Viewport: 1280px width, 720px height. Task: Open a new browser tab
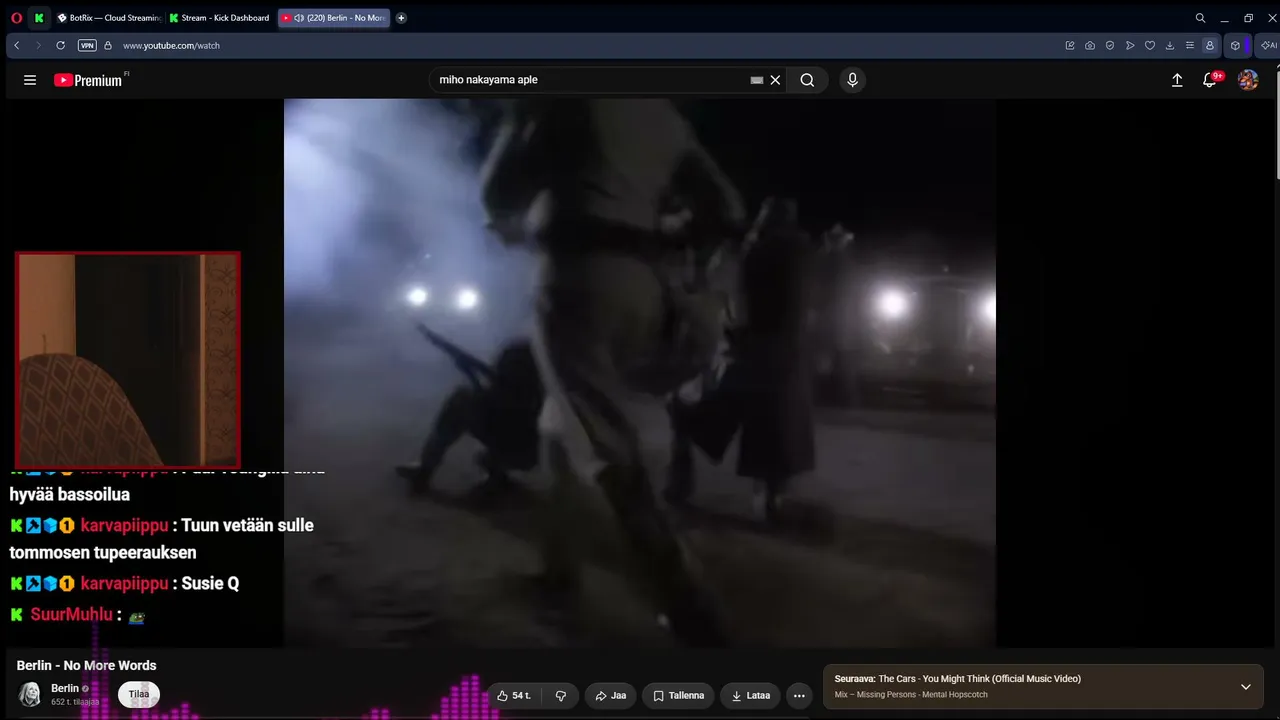(401, 18)
